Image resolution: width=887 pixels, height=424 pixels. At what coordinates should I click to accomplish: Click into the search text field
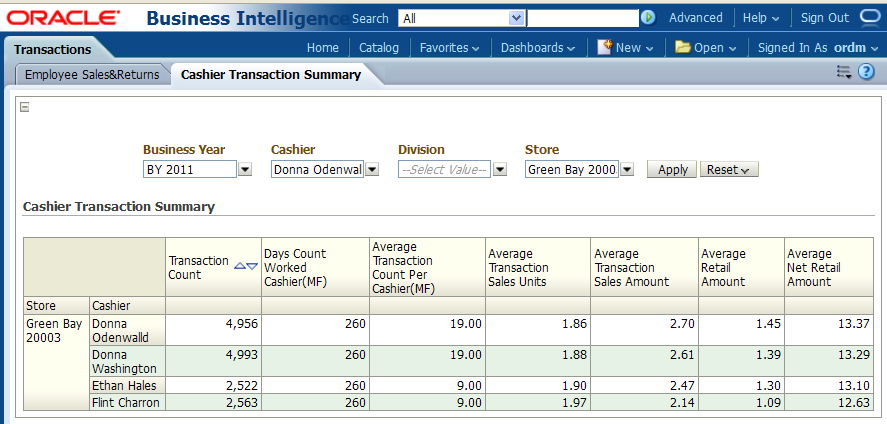tap(582, 18)
